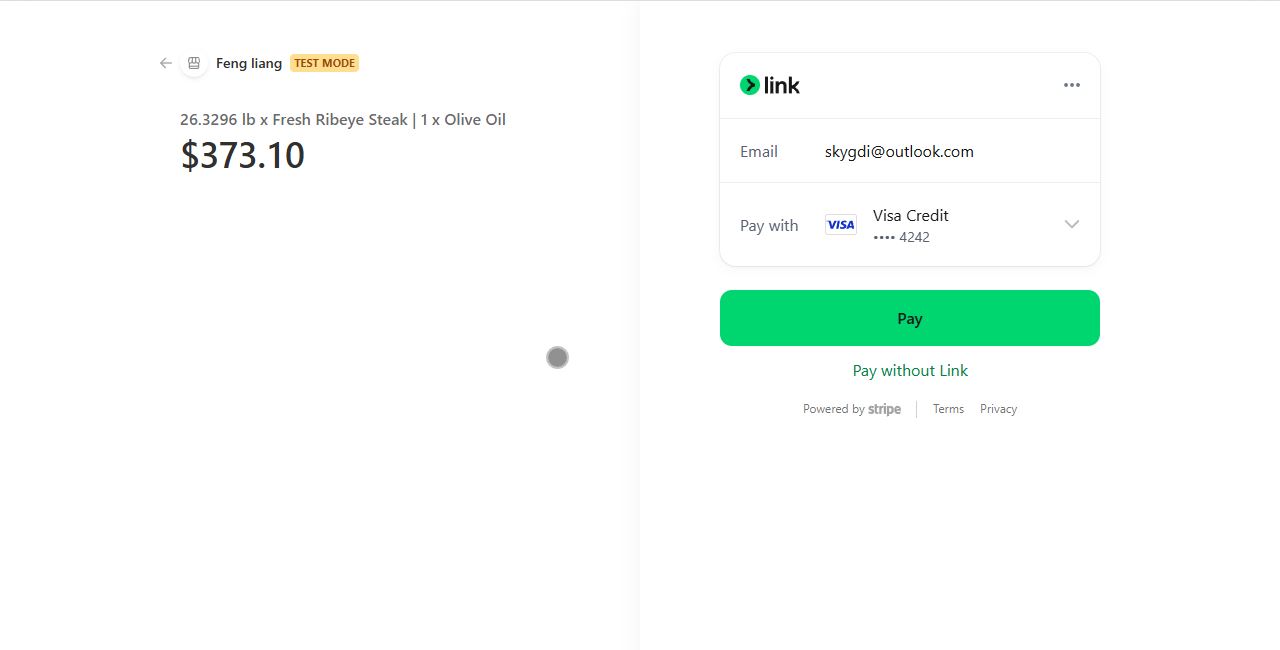Click the Visa card logo
1280x650 pixels.
(840, 225)
